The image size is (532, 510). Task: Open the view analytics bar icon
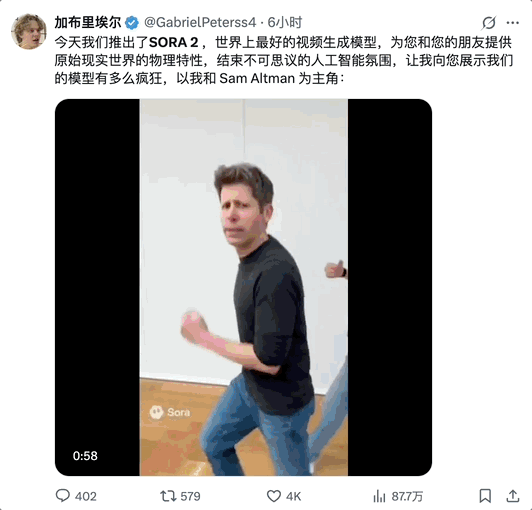coord(379,496)
